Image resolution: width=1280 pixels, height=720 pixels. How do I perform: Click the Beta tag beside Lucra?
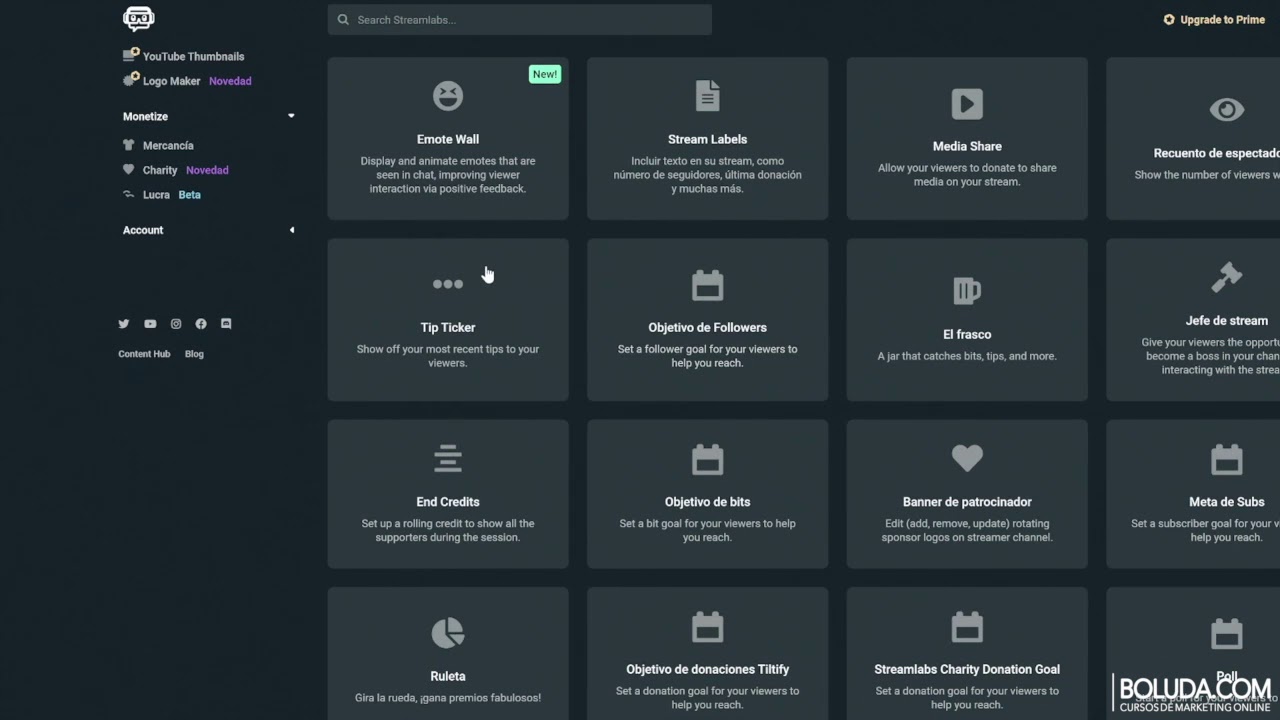[189, 195]
